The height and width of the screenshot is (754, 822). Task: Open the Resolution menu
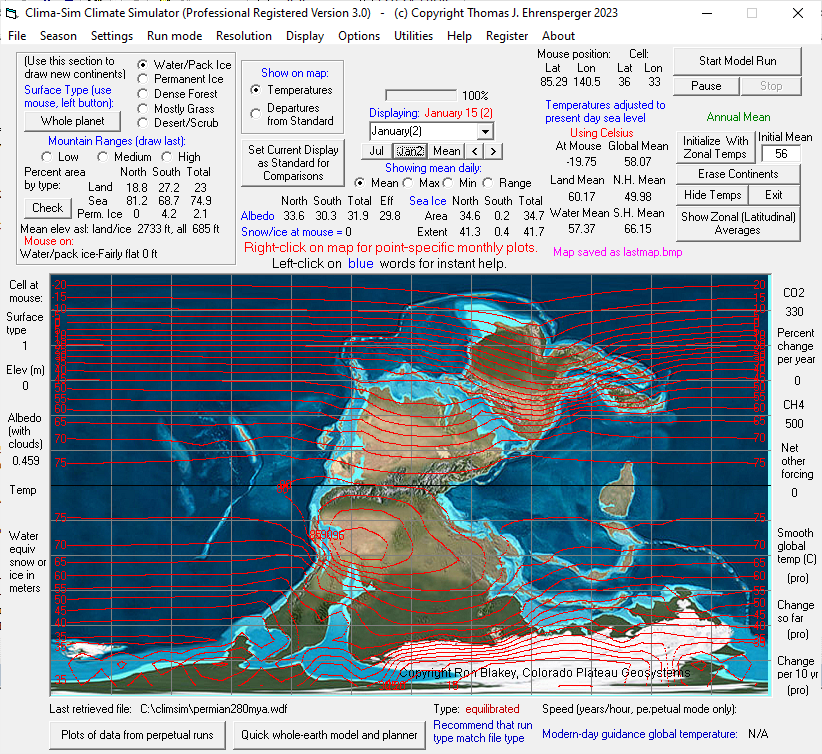[244, 36]
